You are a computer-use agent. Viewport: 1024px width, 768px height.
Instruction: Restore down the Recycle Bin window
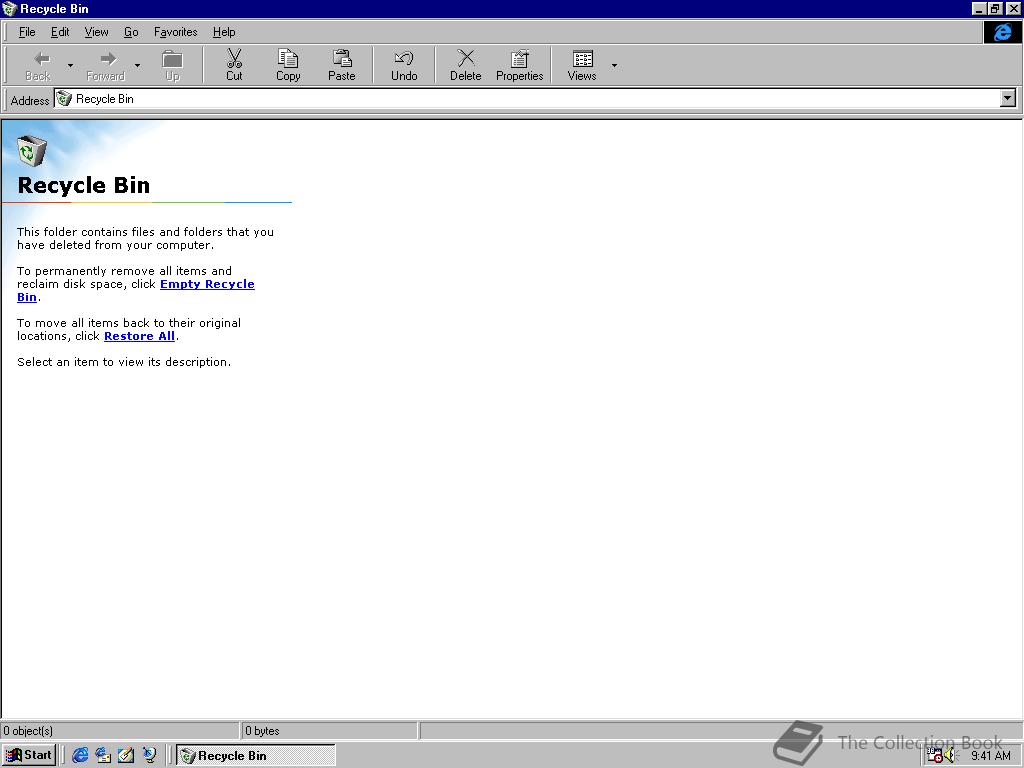pos(995,8)
